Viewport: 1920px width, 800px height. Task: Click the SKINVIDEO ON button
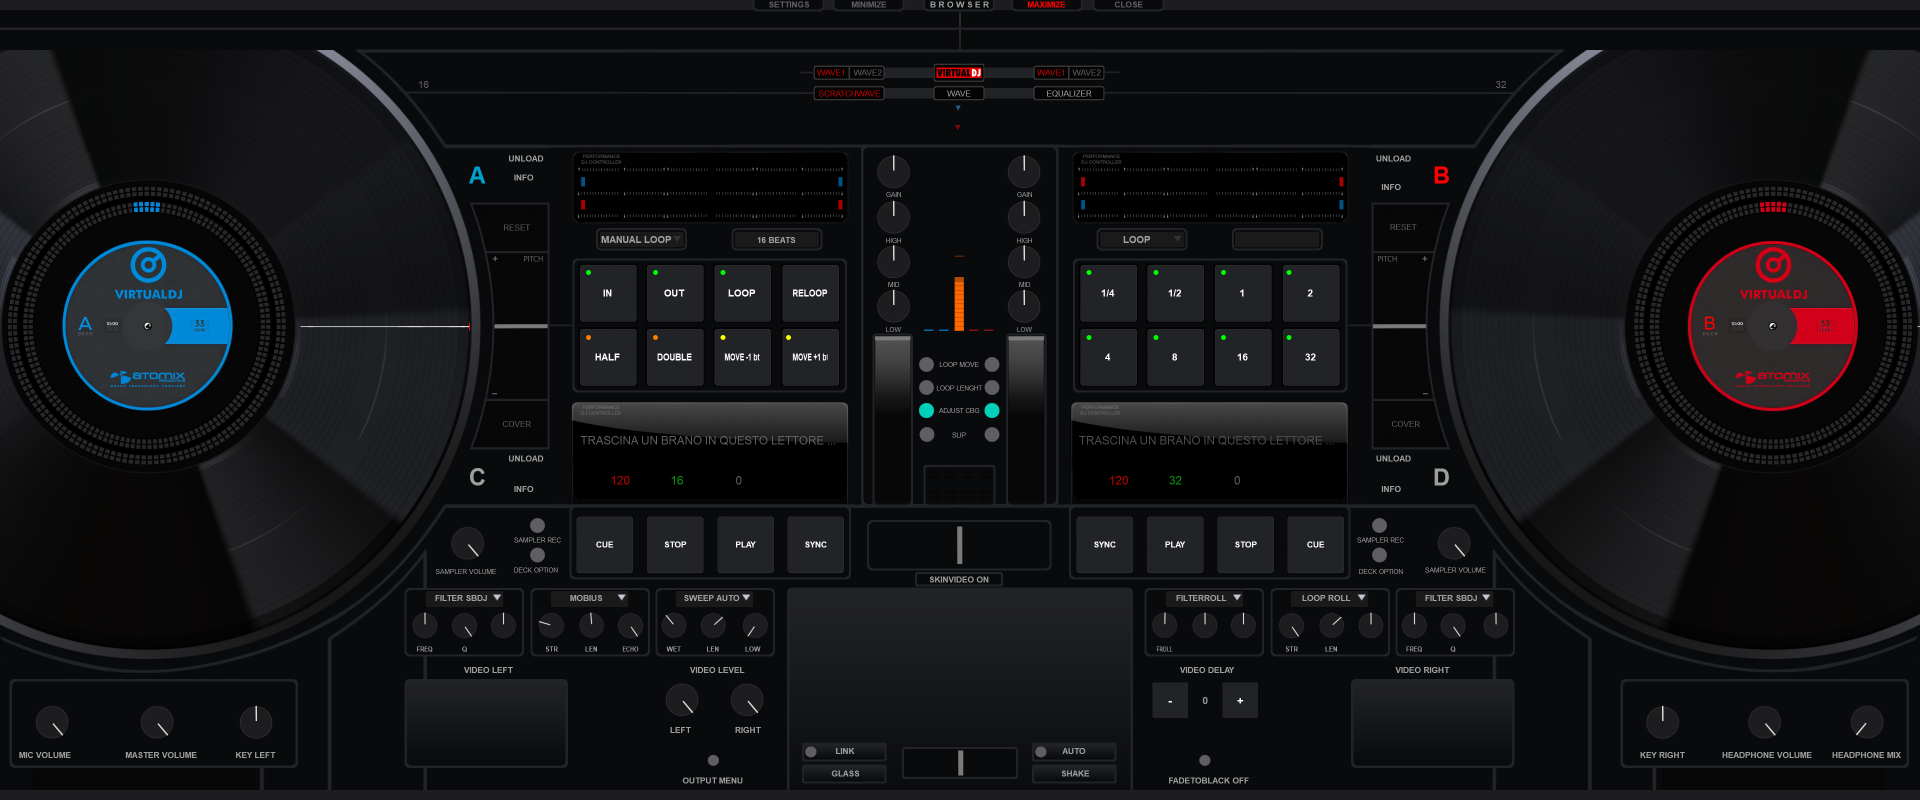(958, 580)
